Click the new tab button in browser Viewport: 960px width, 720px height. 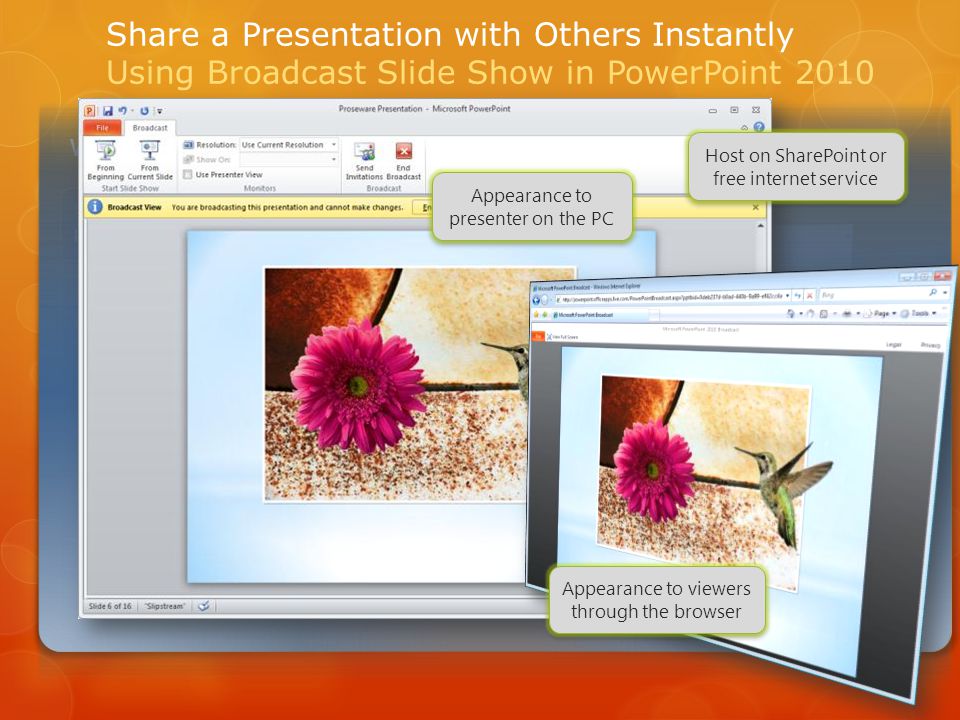(654, 315)
